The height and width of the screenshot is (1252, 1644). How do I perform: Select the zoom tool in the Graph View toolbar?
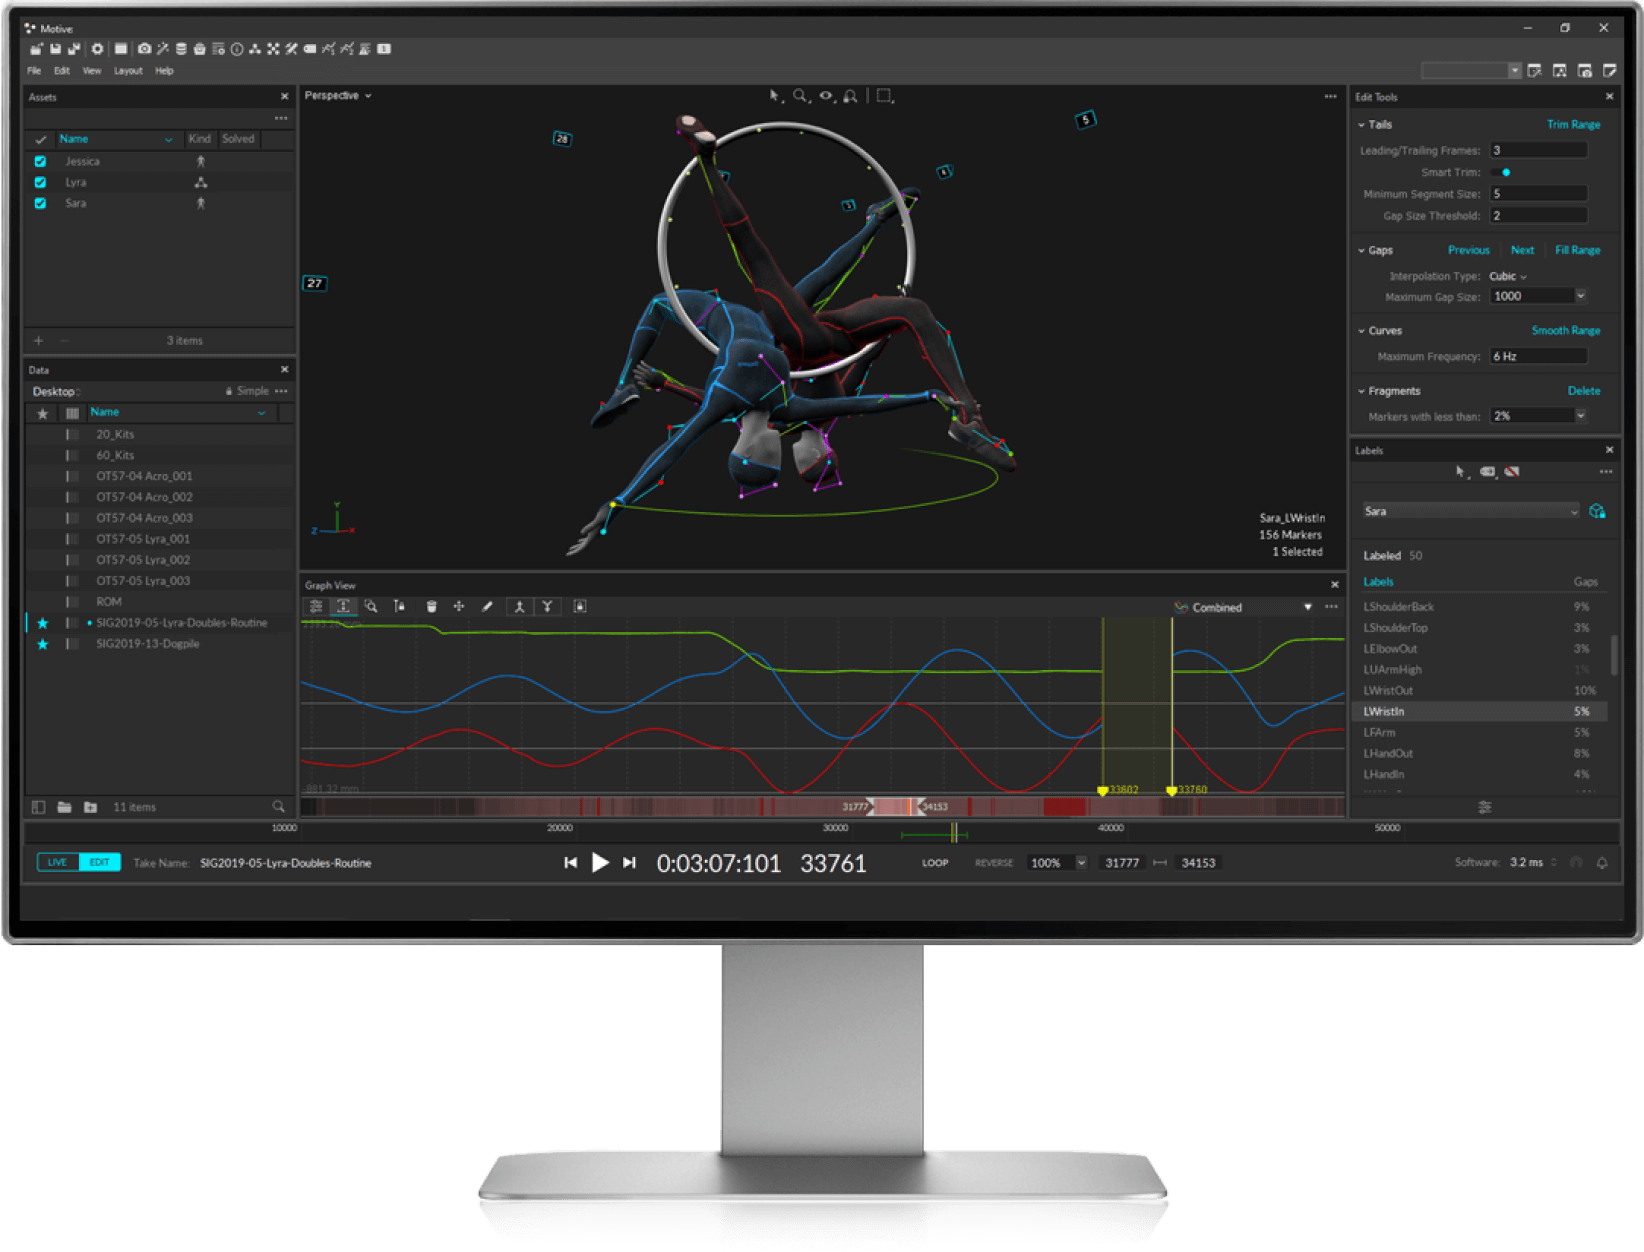pyautogui.click(x=371, y=607)
